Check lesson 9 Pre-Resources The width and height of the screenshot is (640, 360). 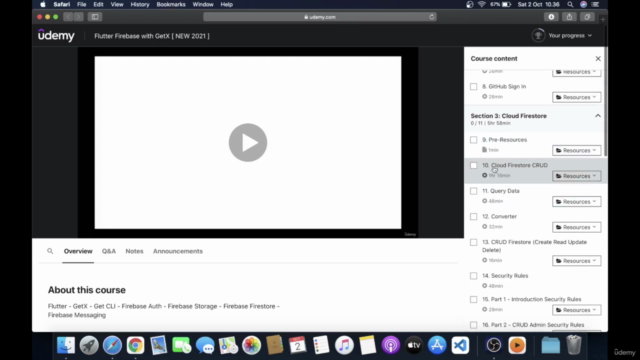tap(473, 140)
